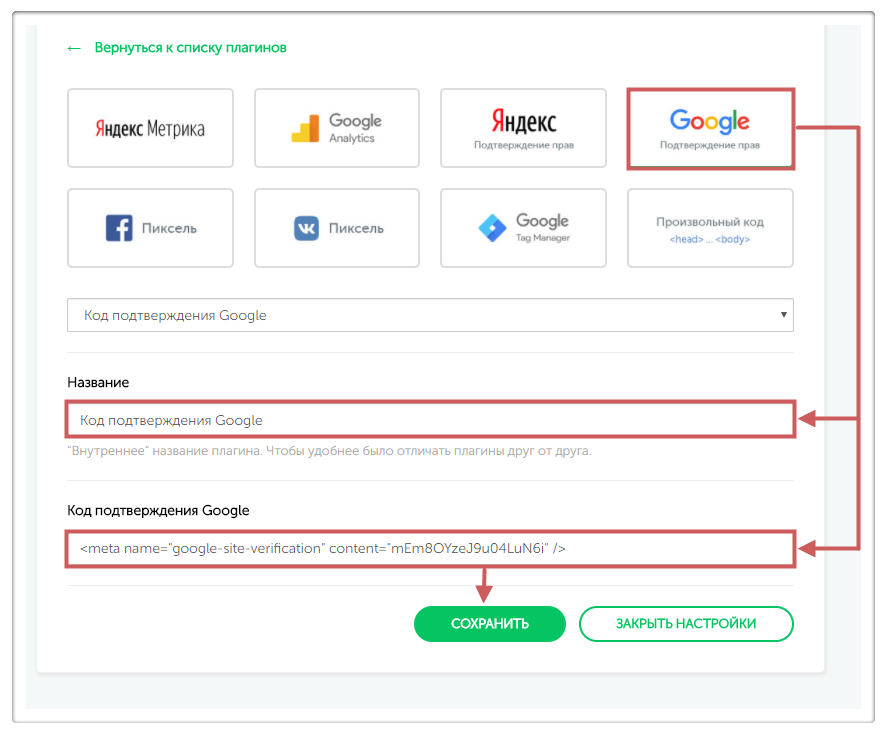This screenshot has width=890, height=737.
Task: Click the Пиксель label on Facebook tile
Action: point(169,228)
